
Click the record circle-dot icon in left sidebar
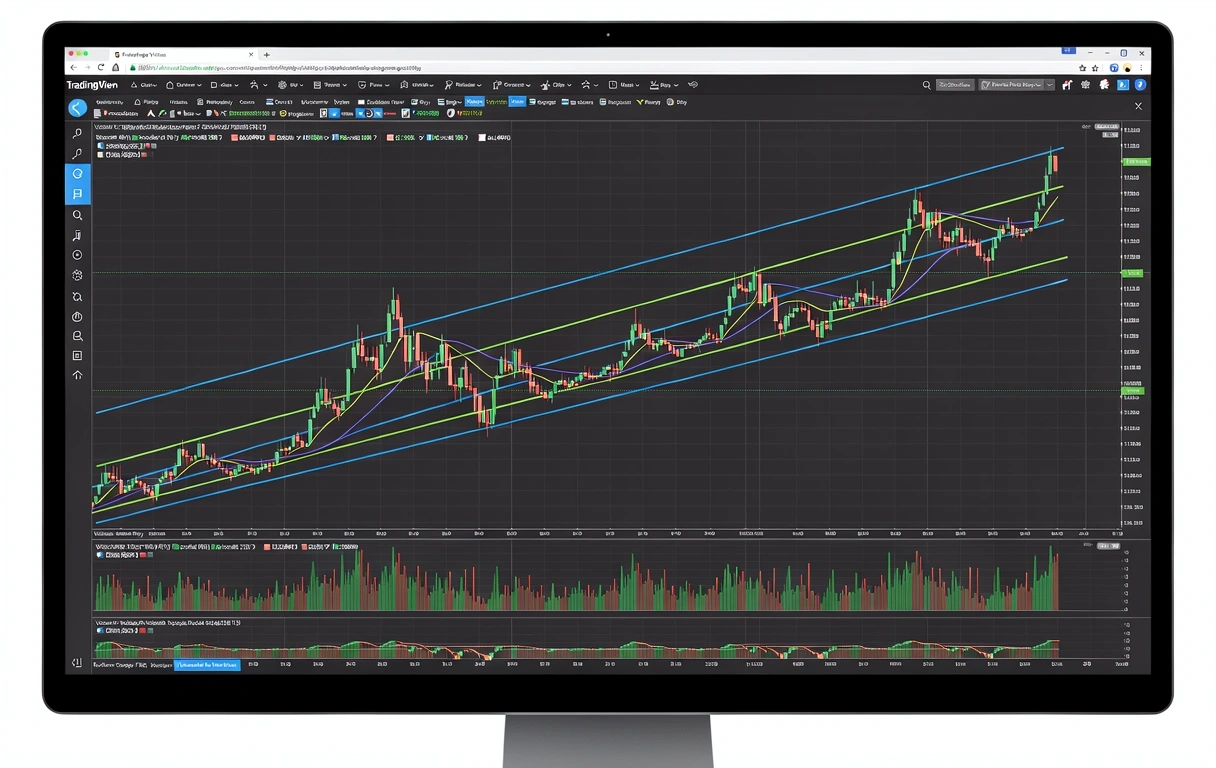[x=77, y=255]
